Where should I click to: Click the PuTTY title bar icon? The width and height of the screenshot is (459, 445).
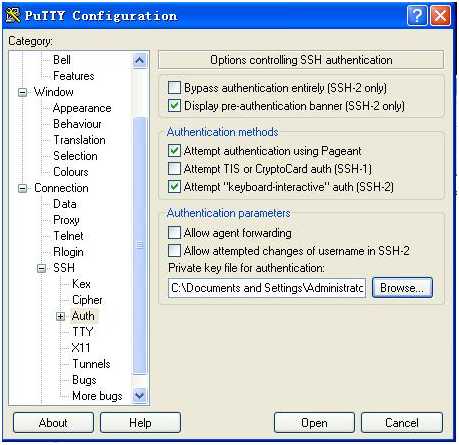point(13,15)
